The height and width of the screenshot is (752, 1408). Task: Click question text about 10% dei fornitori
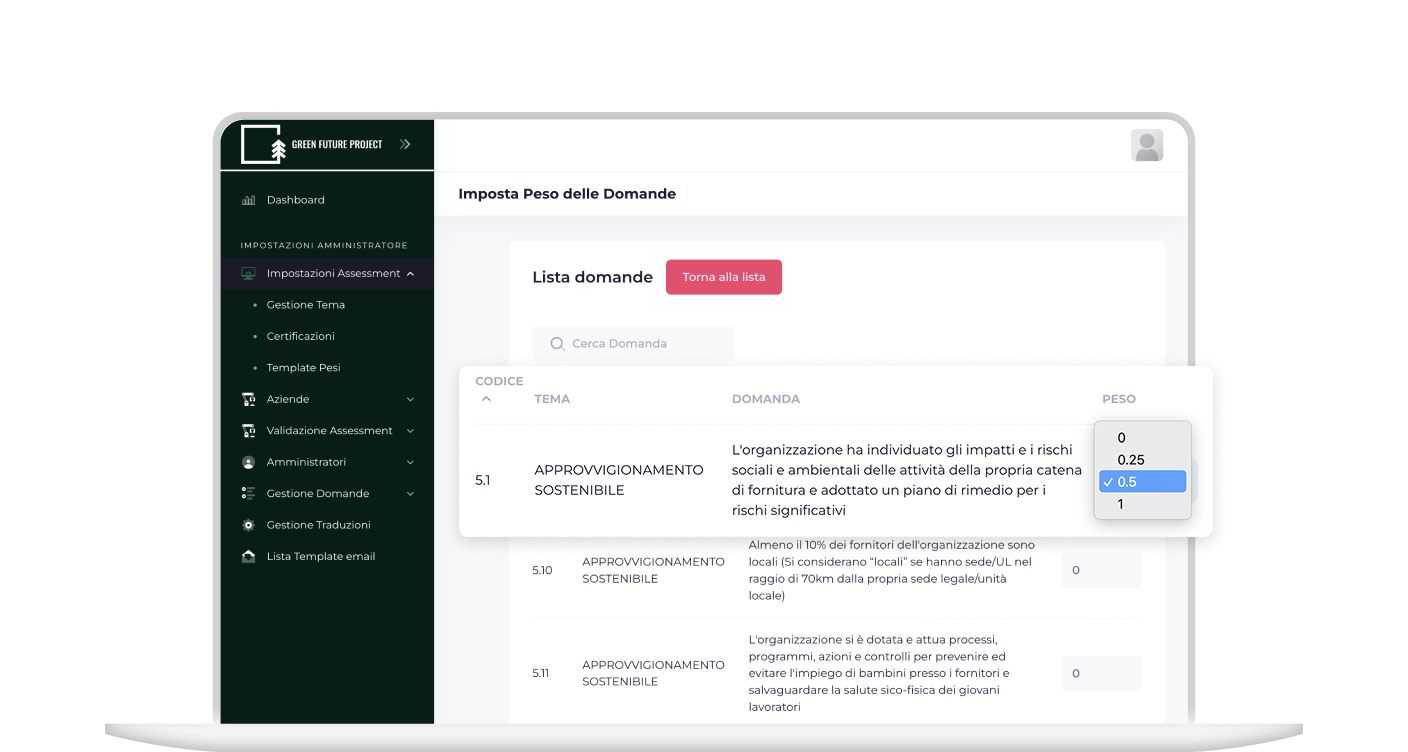[x=892, y=570]
